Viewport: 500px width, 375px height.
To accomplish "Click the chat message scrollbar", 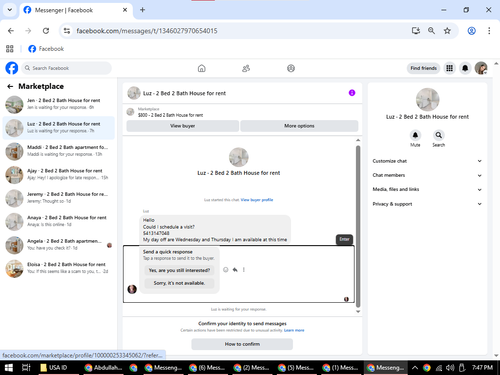I will (358, 227).
